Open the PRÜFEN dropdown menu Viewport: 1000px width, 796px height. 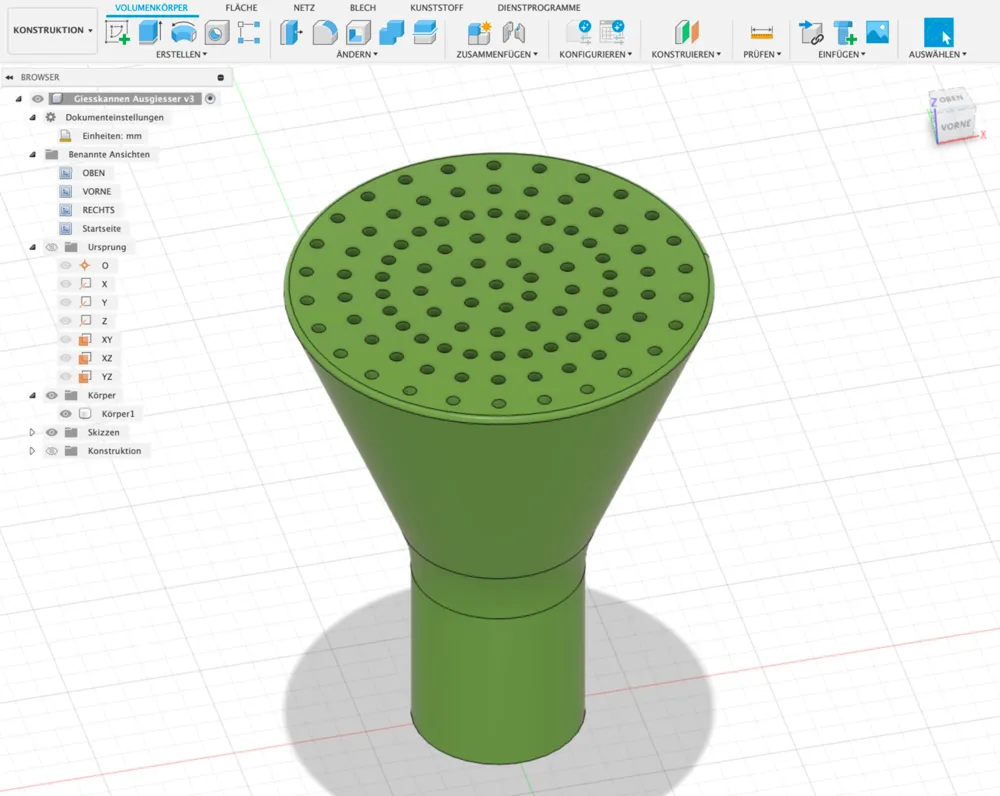762,54
